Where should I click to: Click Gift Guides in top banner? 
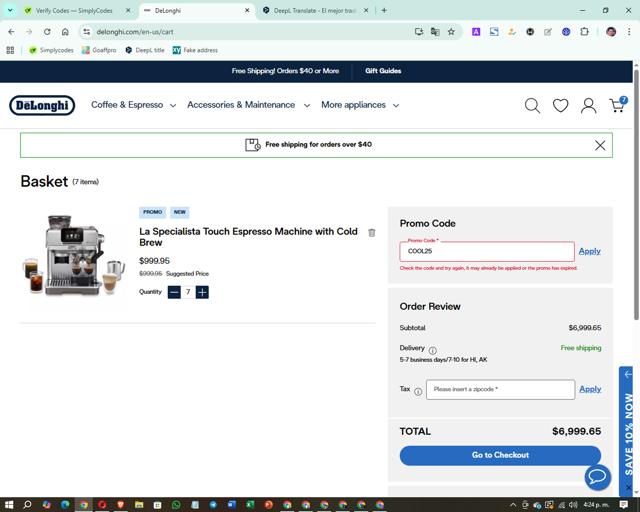[383, 71]
